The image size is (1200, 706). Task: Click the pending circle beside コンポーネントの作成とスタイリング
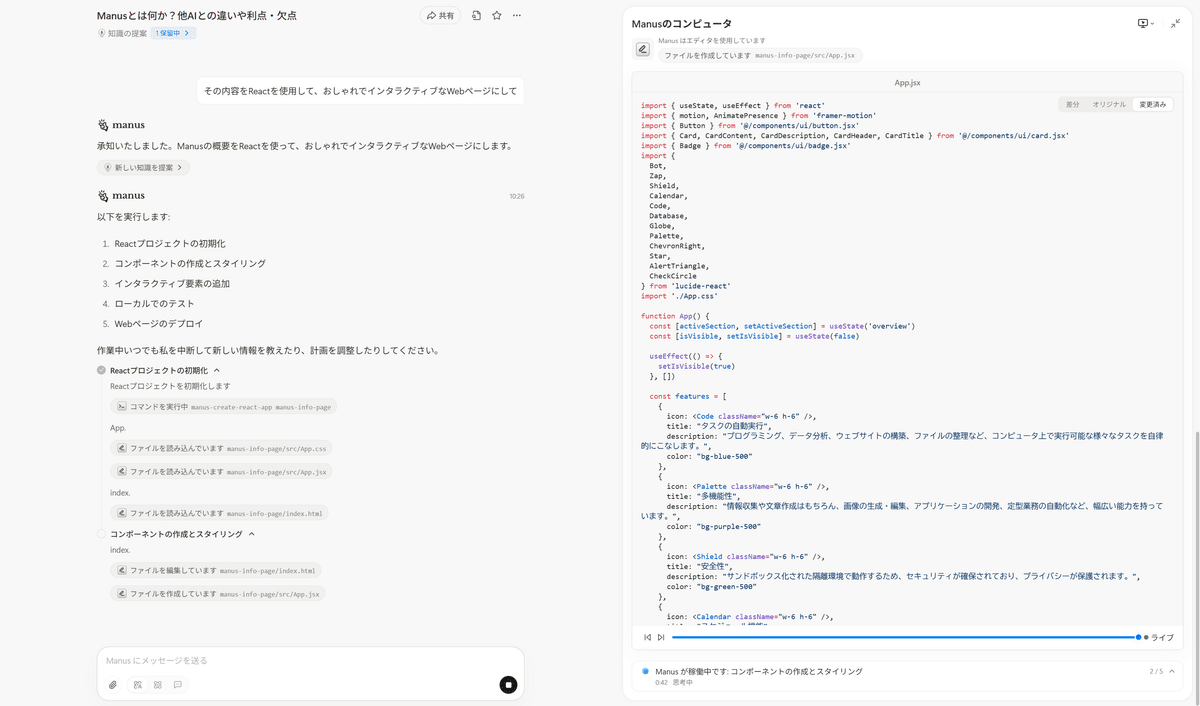(x=101, y=534)
